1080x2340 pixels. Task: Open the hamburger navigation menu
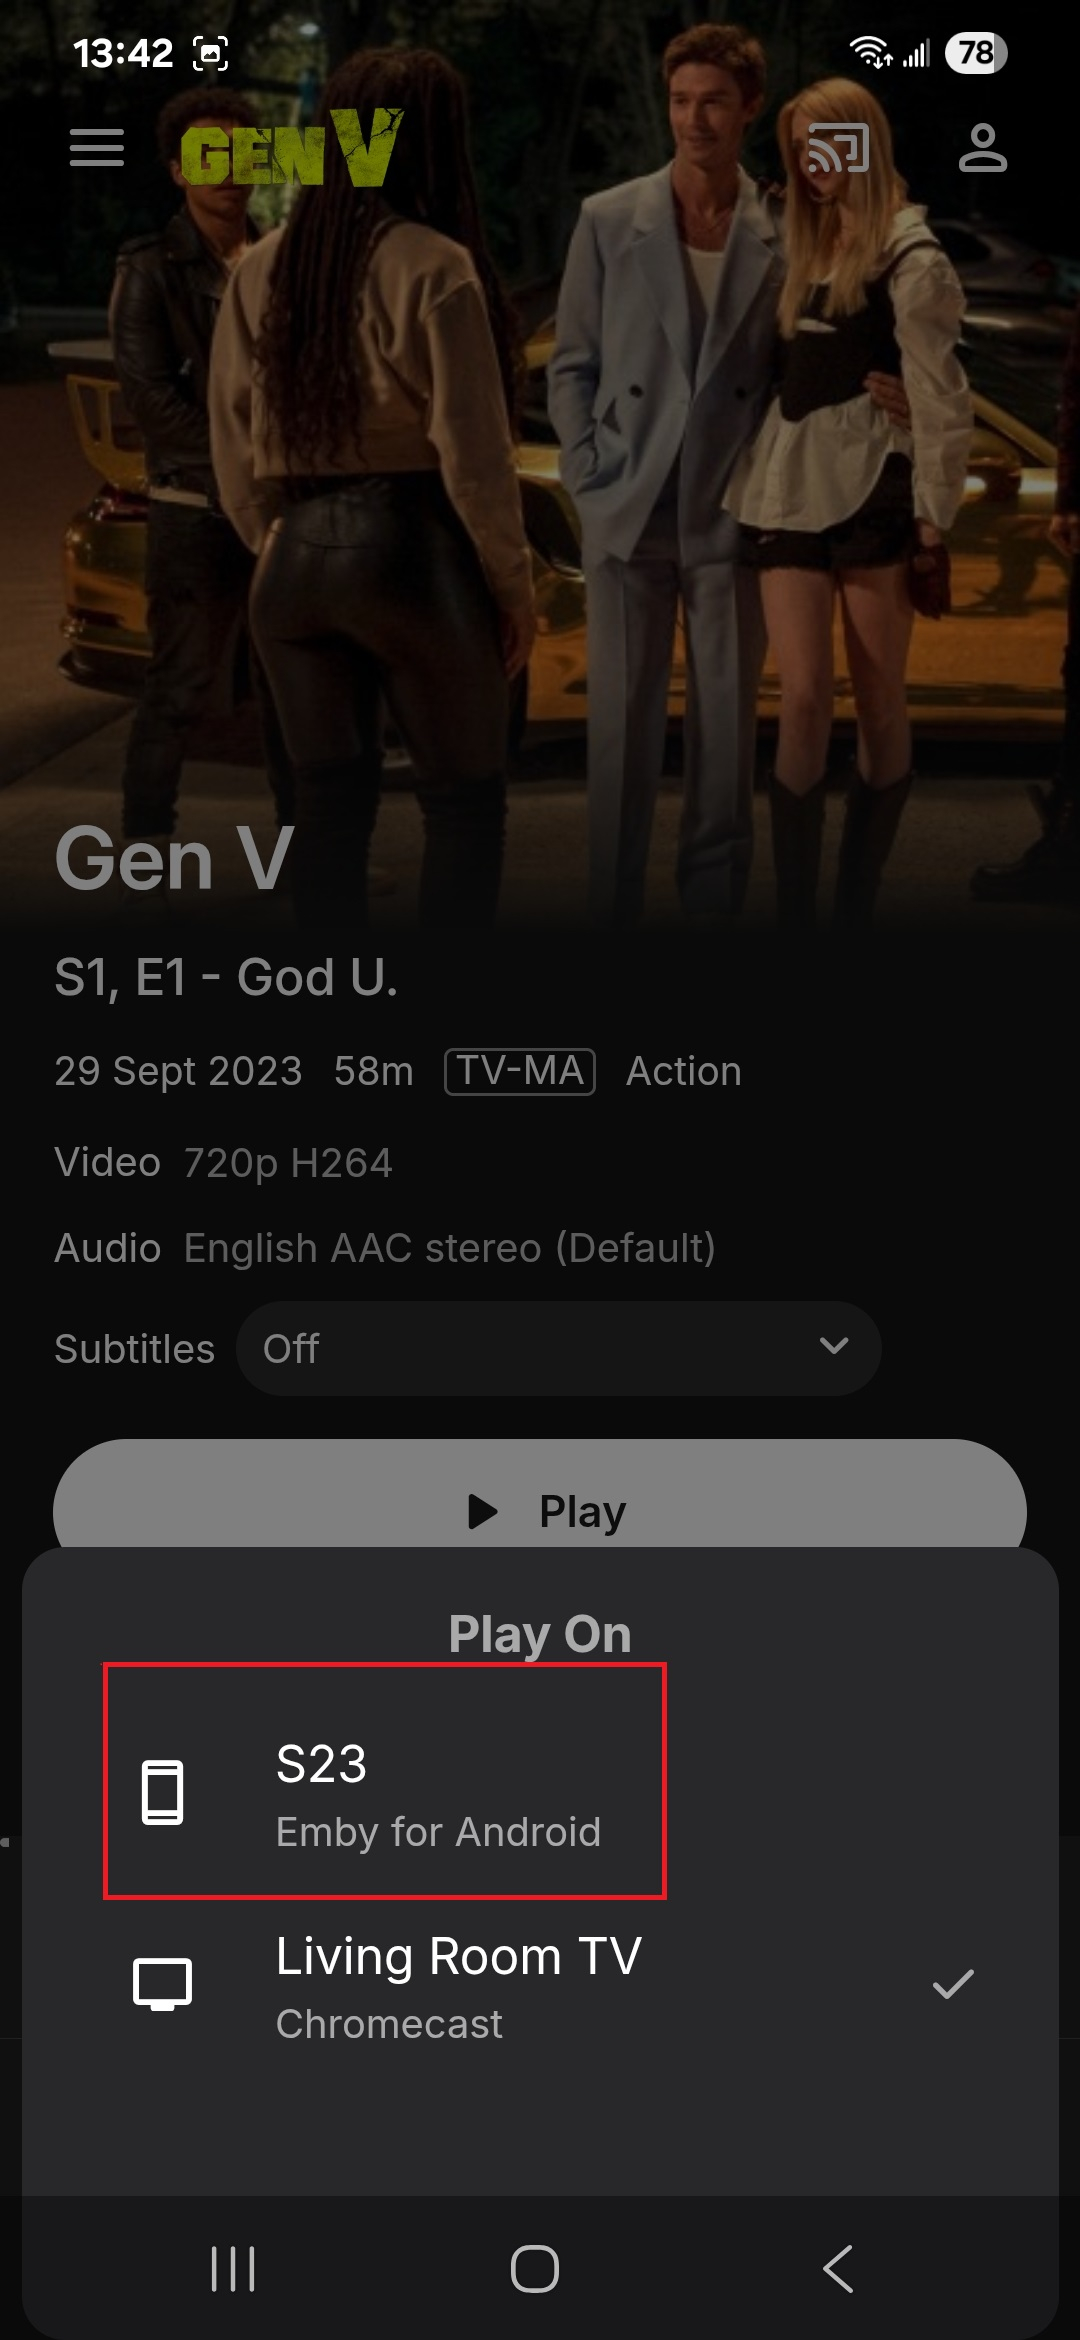pyautogui.click(x=97, y=148)
